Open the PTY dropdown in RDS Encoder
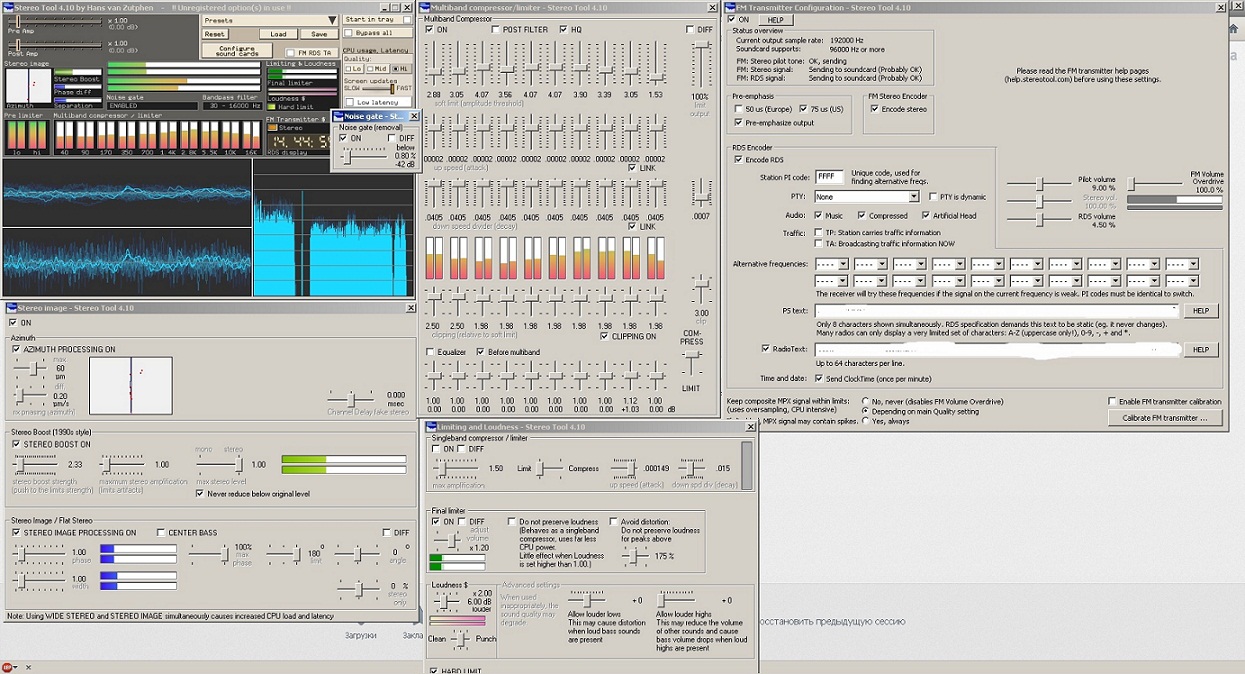Screen dimensions: 1245x674 [866, 197]
